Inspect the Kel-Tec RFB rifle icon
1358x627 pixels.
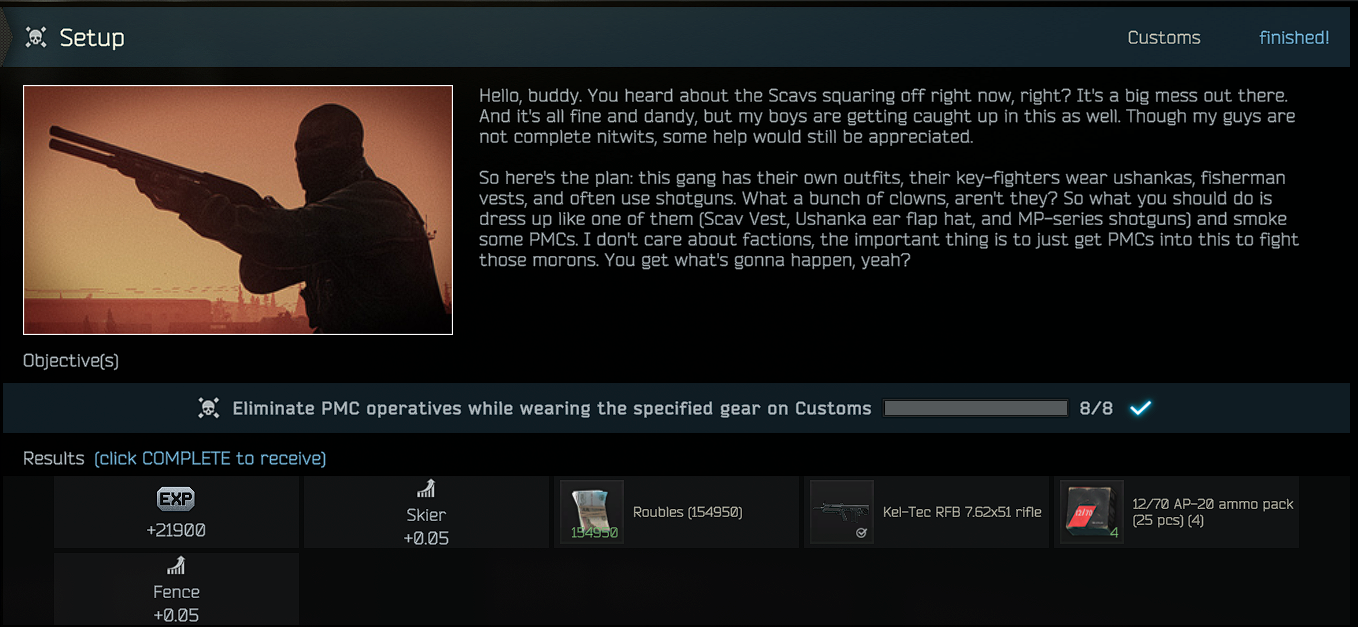coord(841,512)
